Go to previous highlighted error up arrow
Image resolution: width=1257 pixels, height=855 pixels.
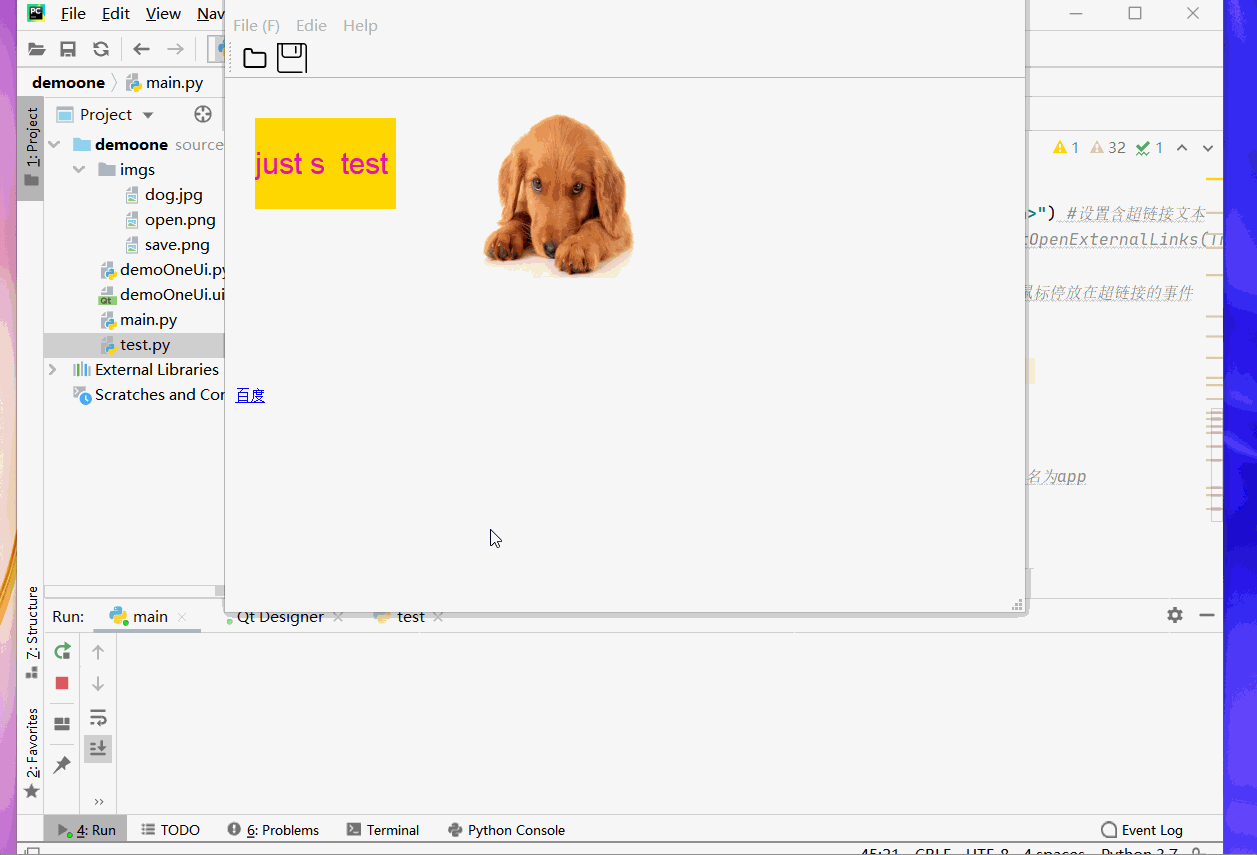1182,148
